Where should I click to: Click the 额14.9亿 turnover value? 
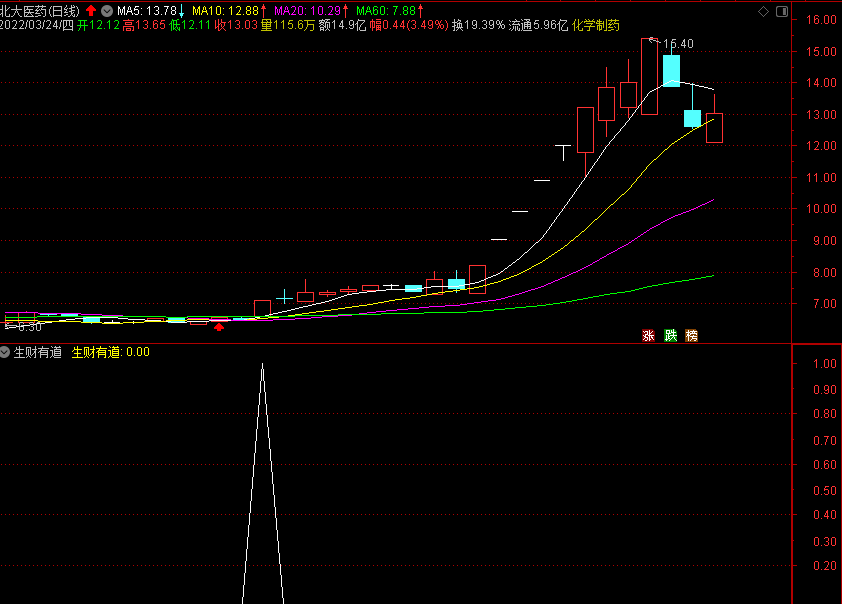342,25
